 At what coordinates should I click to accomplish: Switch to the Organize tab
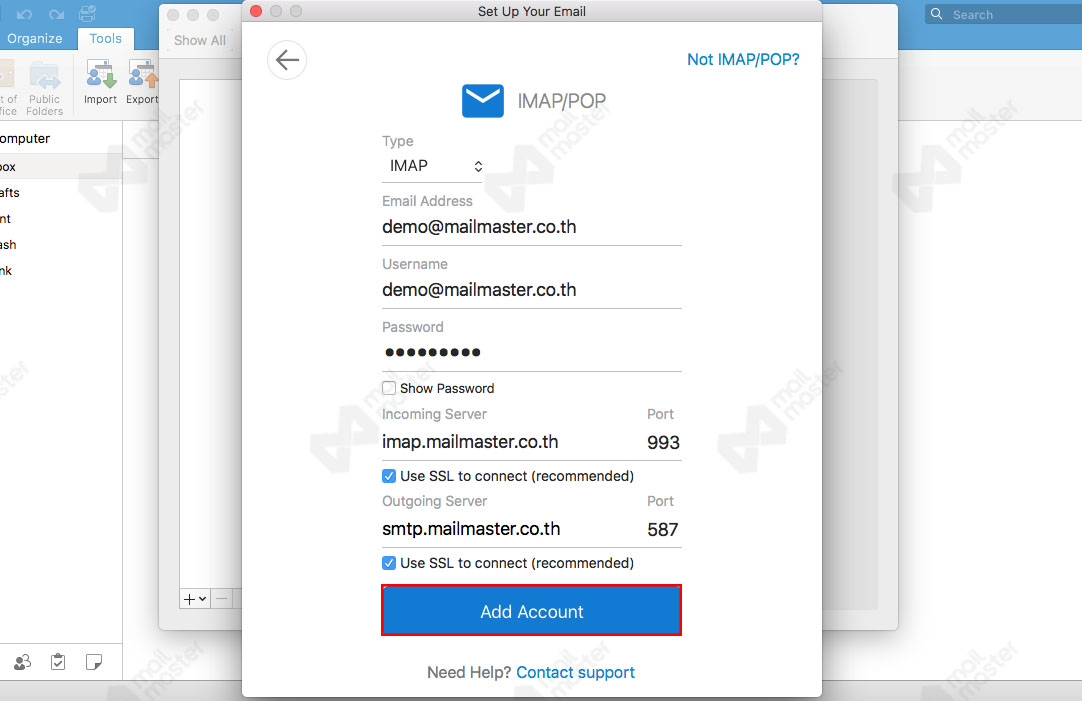tap(35, 39)
